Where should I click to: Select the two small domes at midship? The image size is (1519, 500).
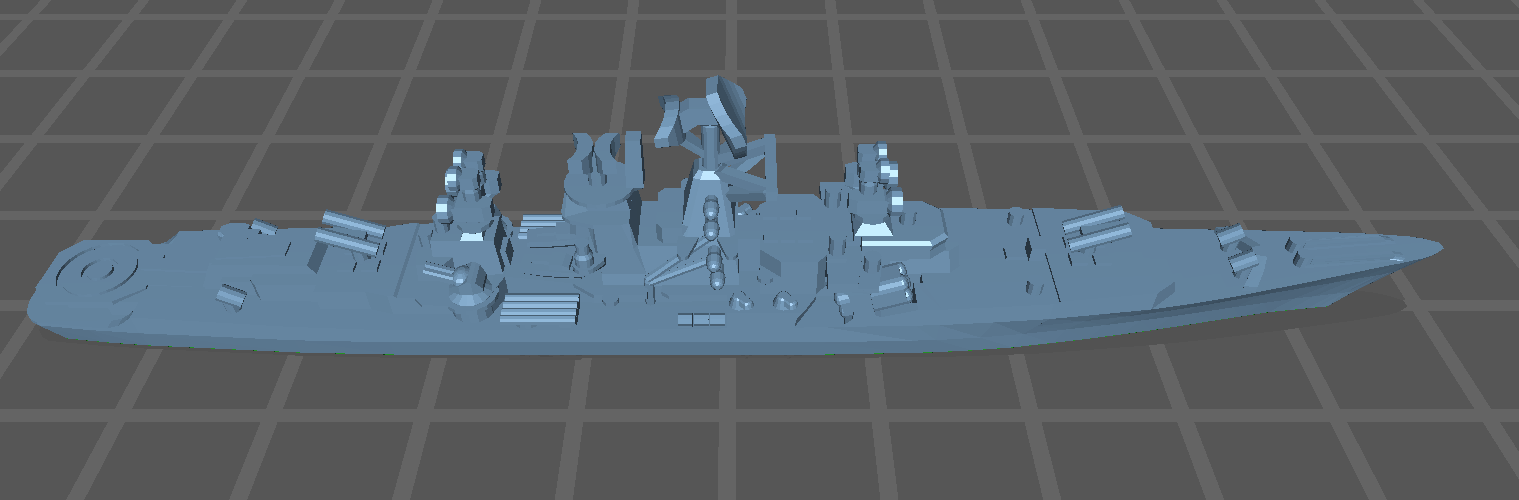click(762, 300)
